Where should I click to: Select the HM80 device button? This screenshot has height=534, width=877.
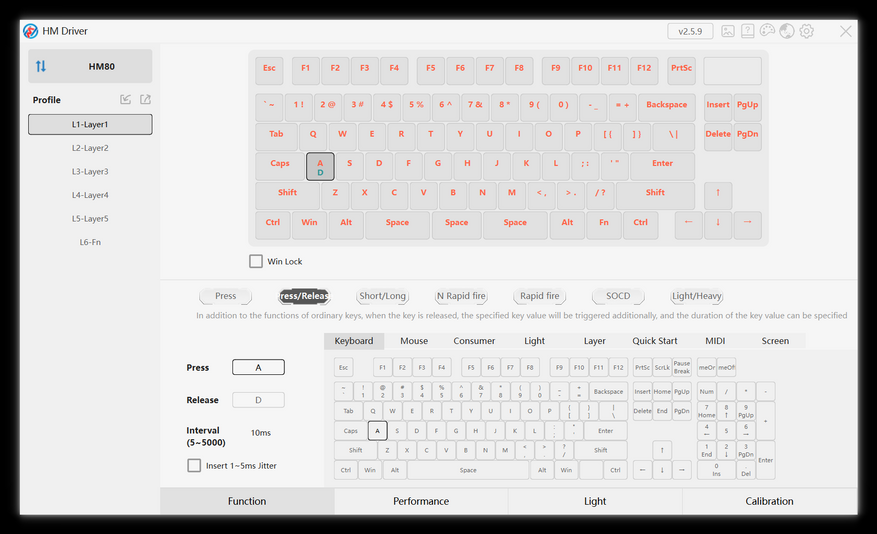[x=90, y=67]
